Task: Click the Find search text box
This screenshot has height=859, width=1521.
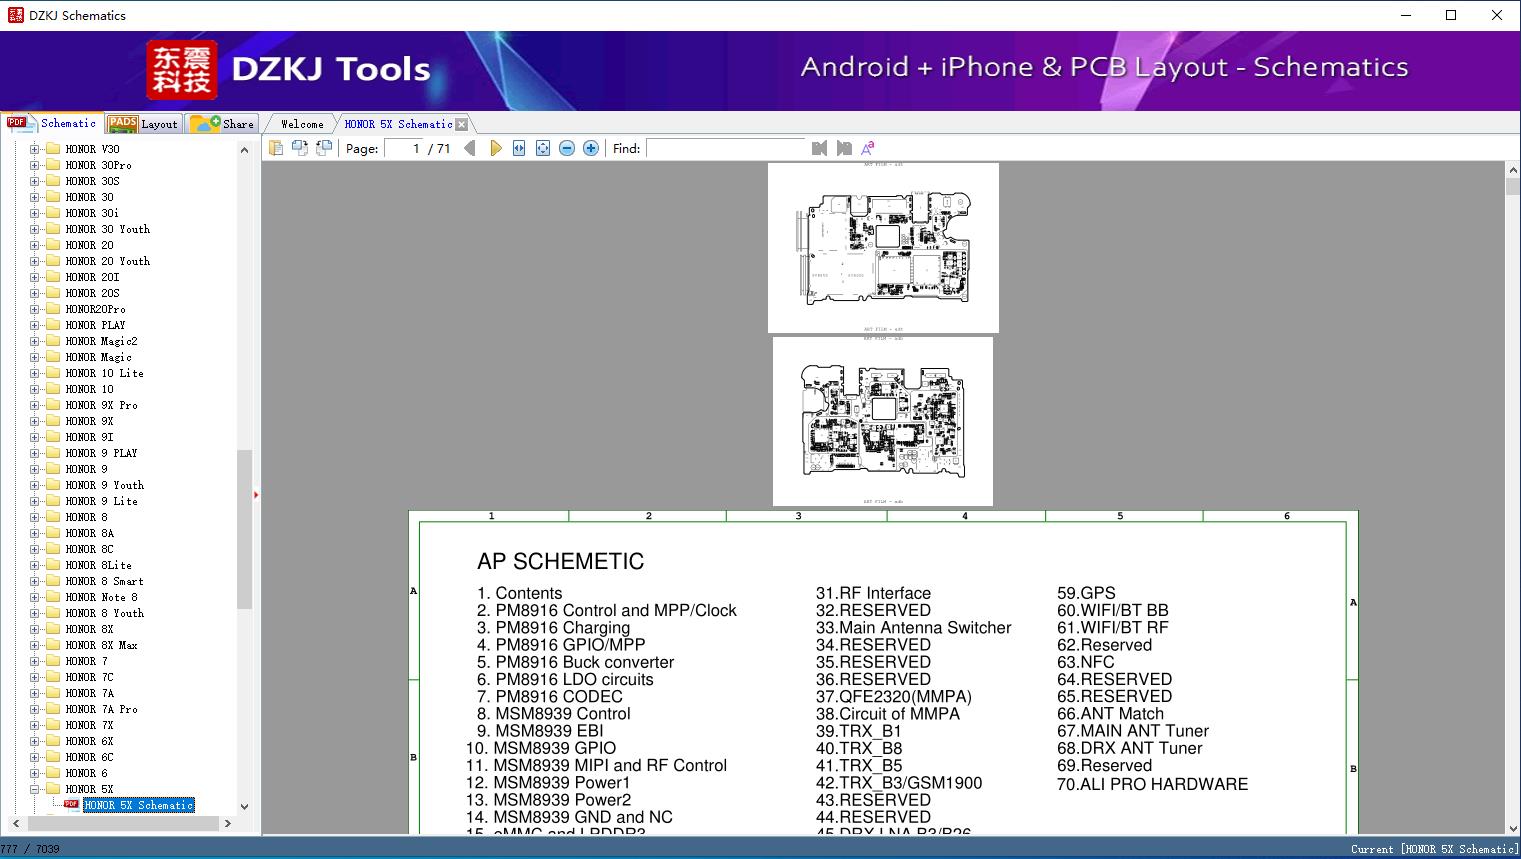Action: click(x=726, y=148)
